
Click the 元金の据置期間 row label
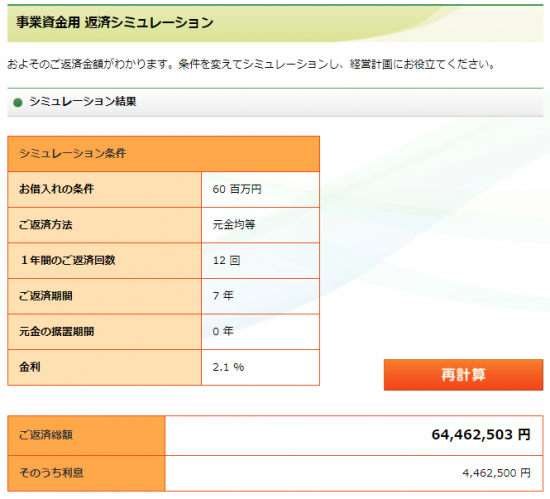point(56,331)
